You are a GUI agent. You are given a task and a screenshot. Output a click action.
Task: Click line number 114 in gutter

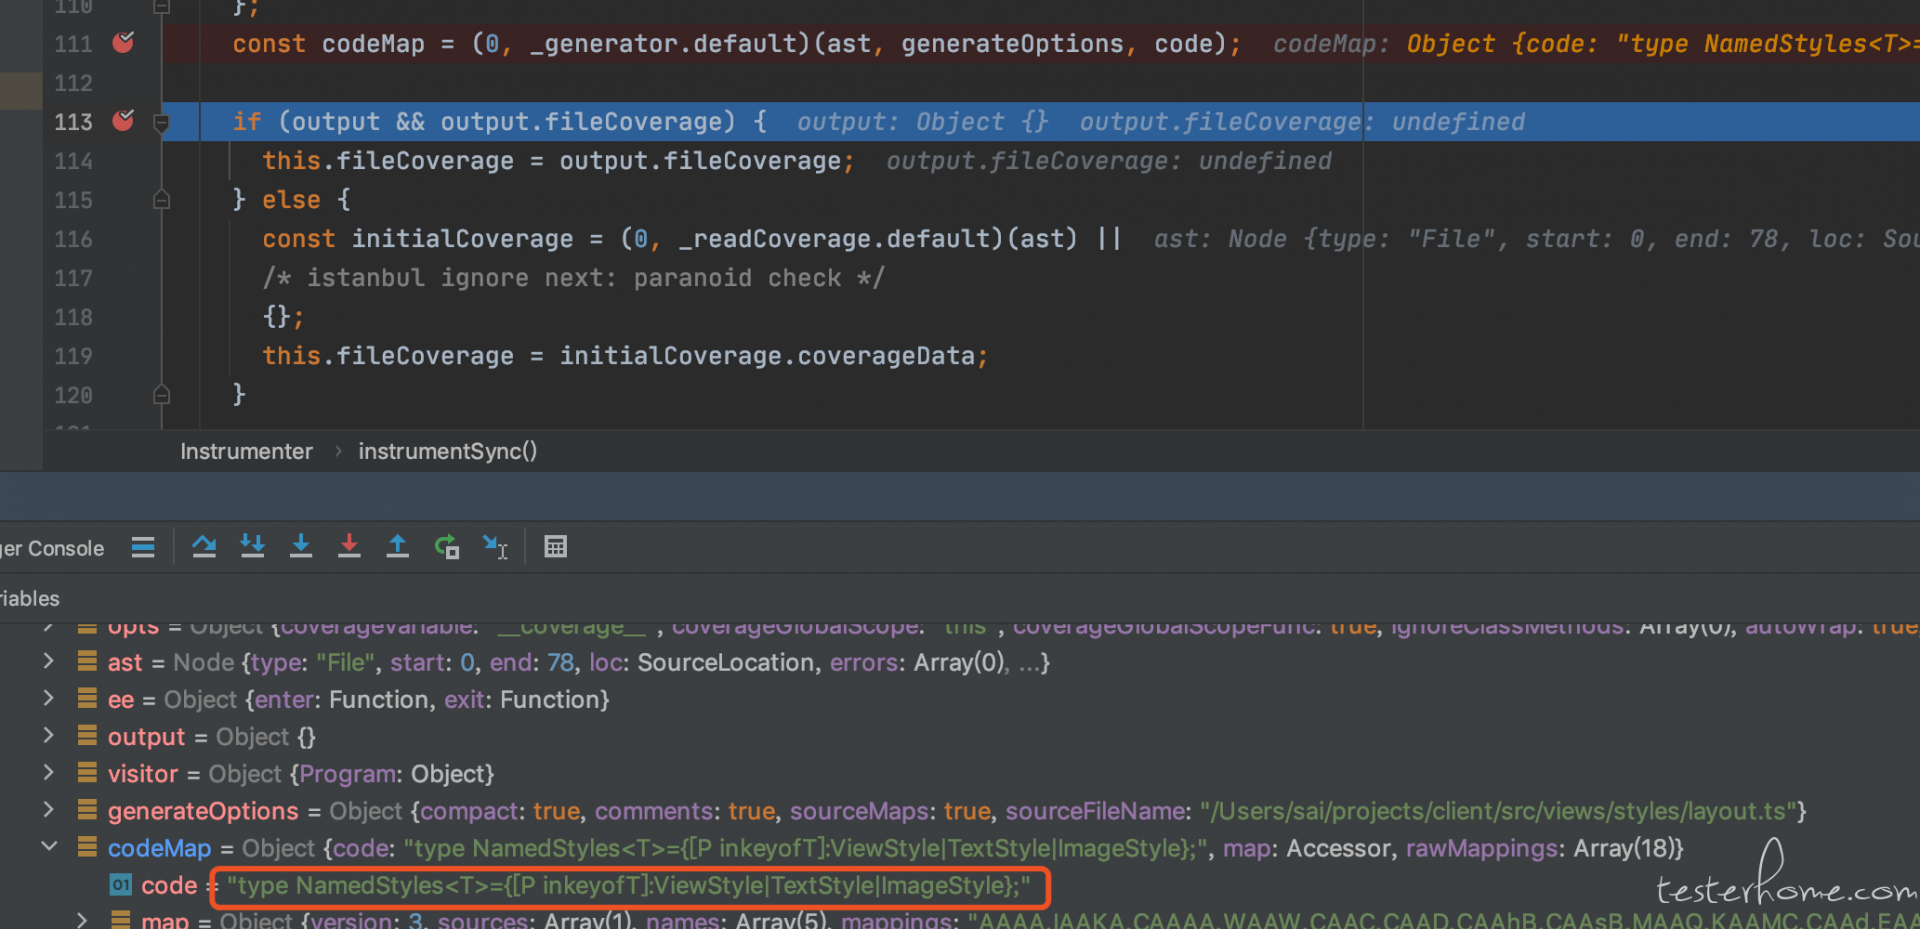click(x=73, y=161)
